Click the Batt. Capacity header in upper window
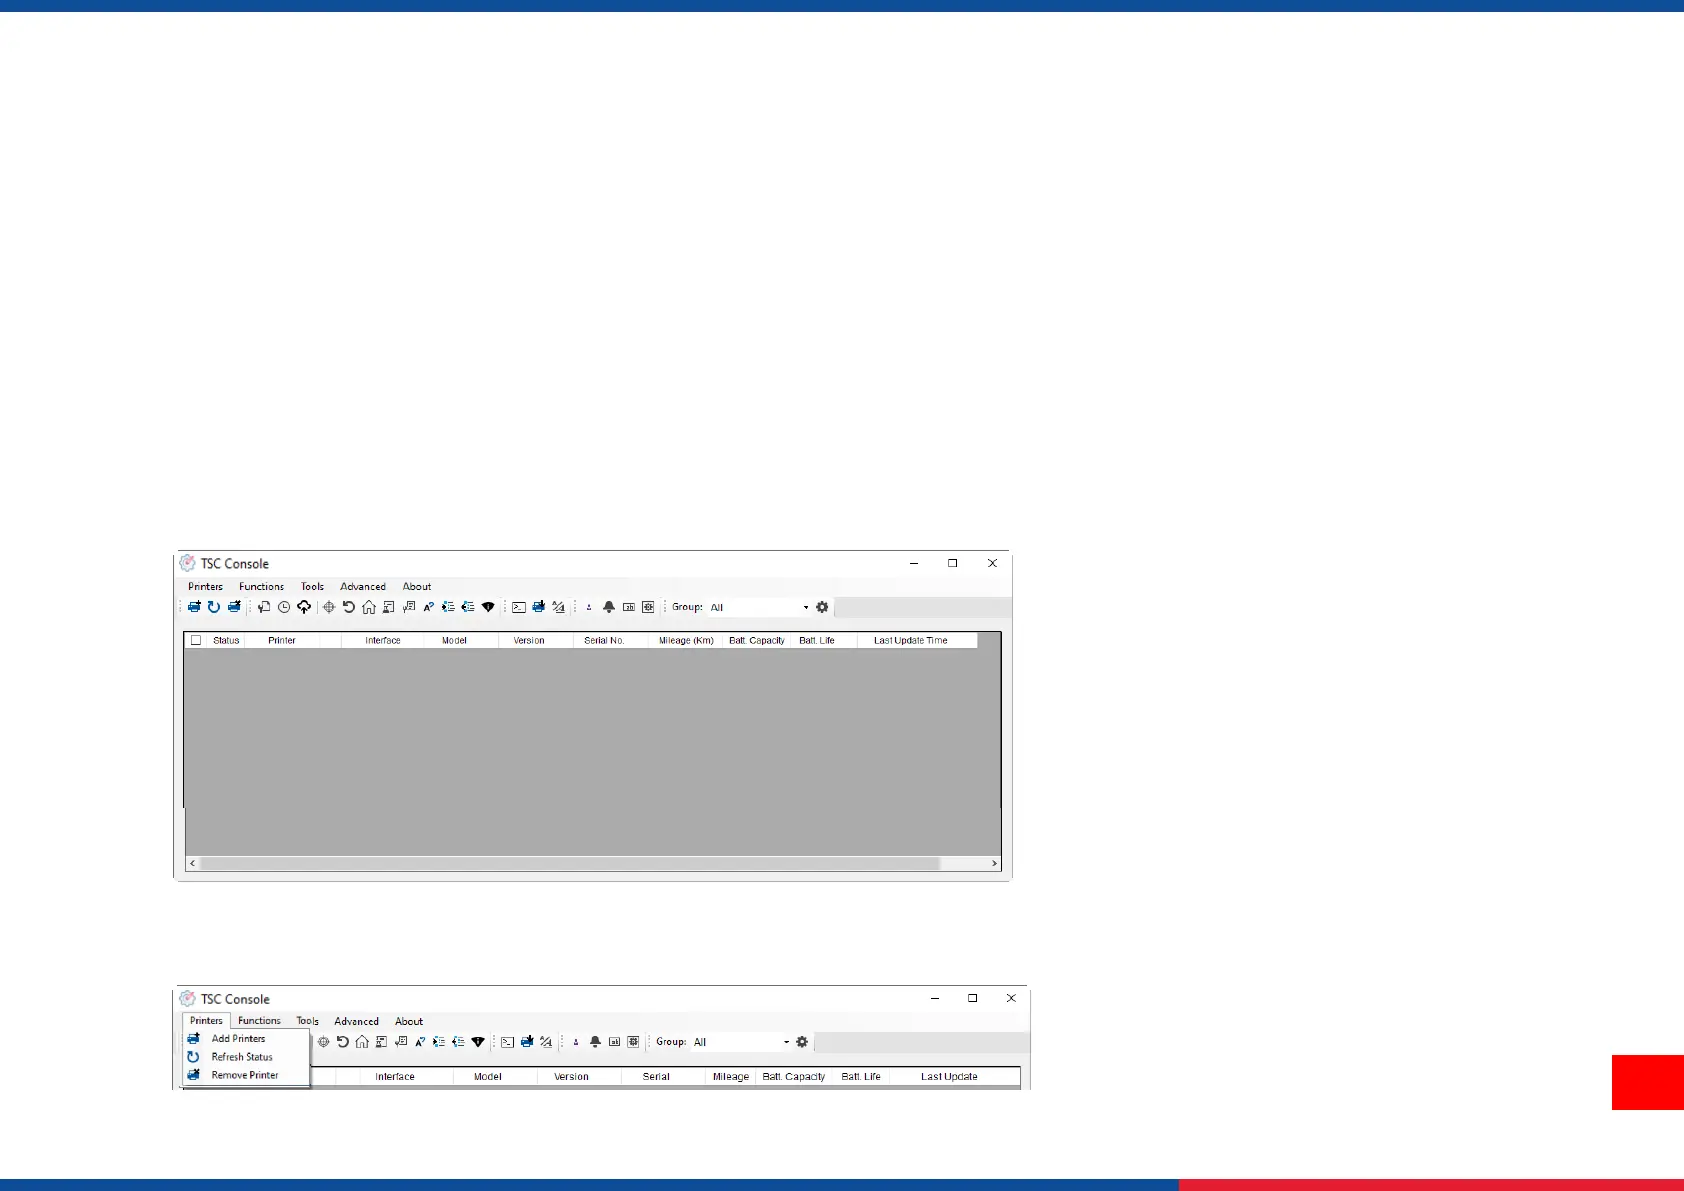 757,640
